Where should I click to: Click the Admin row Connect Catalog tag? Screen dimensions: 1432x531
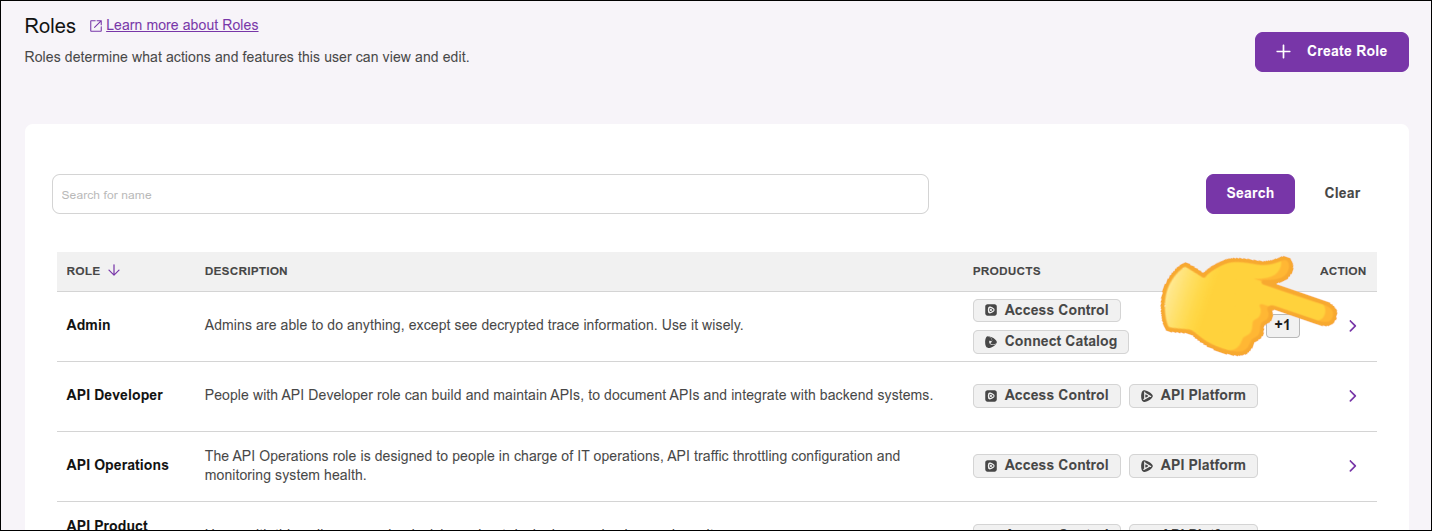click(1050, 341)
